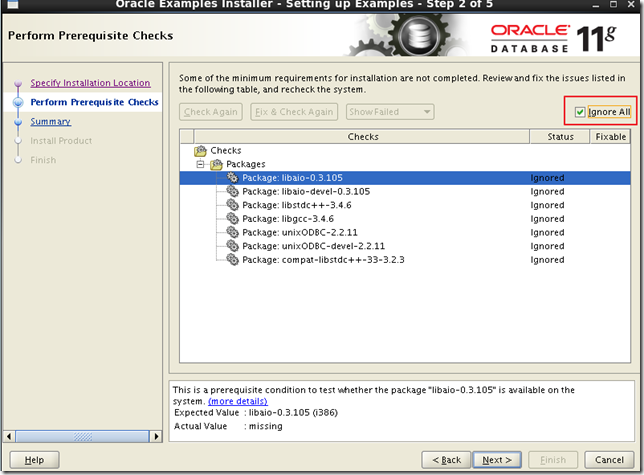The height and width of the screenshot is (475, 644).
Task: Click the Next button
Action: [497, 460]
